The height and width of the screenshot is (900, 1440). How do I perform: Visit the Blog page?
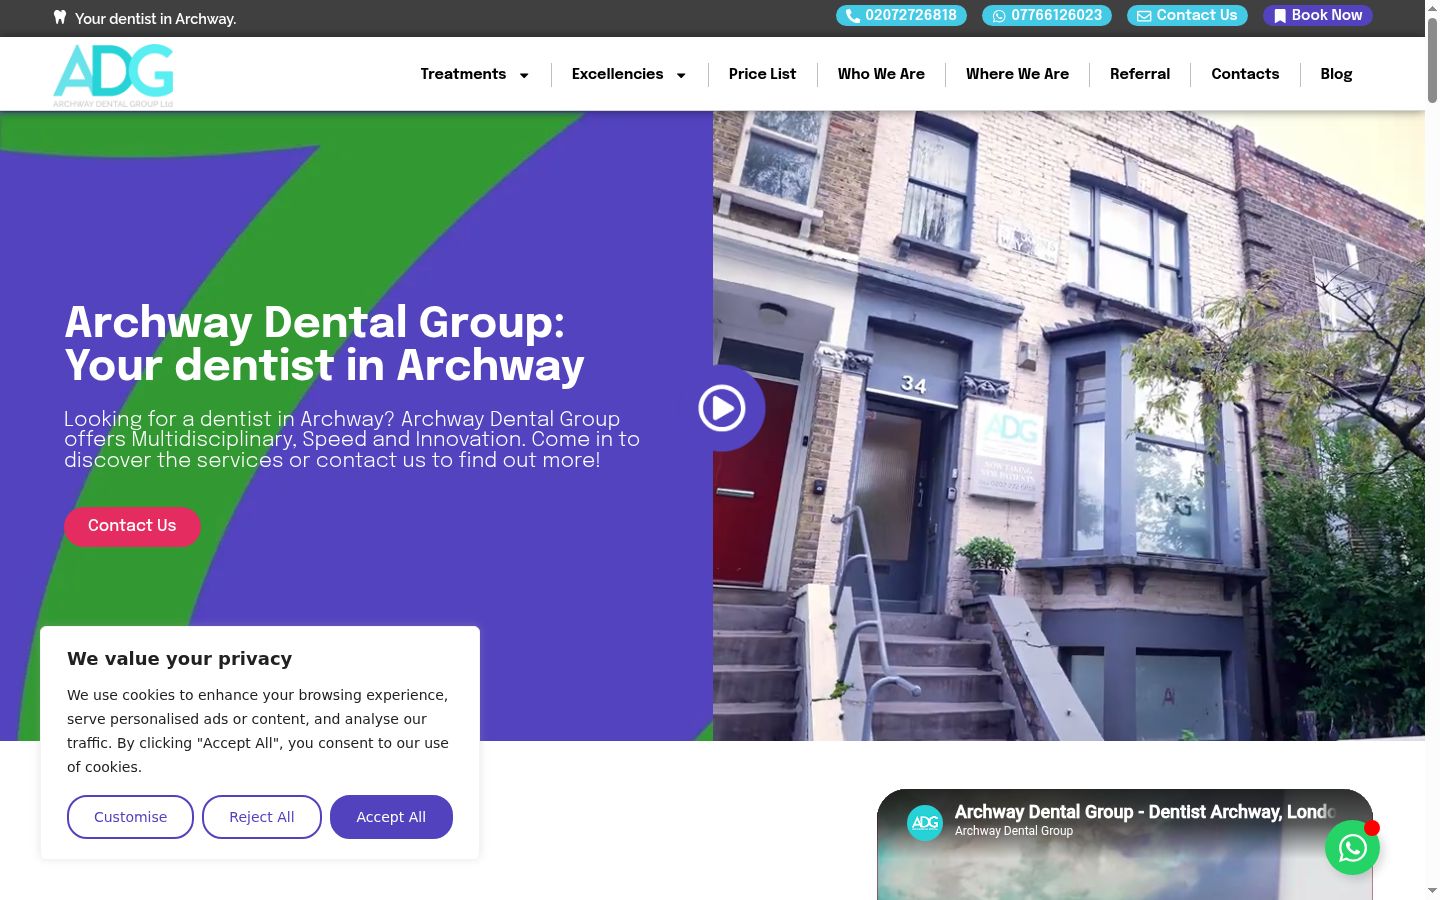coord(1336,74)
